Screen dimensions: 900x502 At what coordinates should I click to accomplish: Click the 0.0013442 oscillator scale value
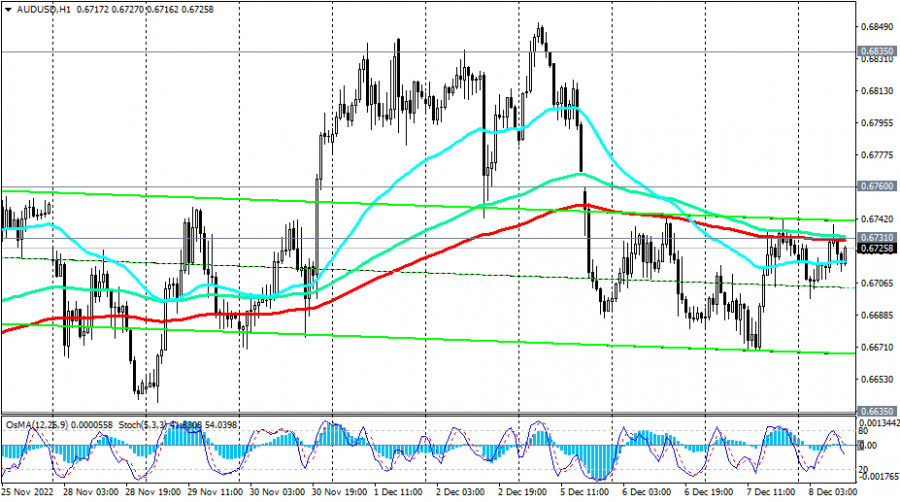click(877, 422)
